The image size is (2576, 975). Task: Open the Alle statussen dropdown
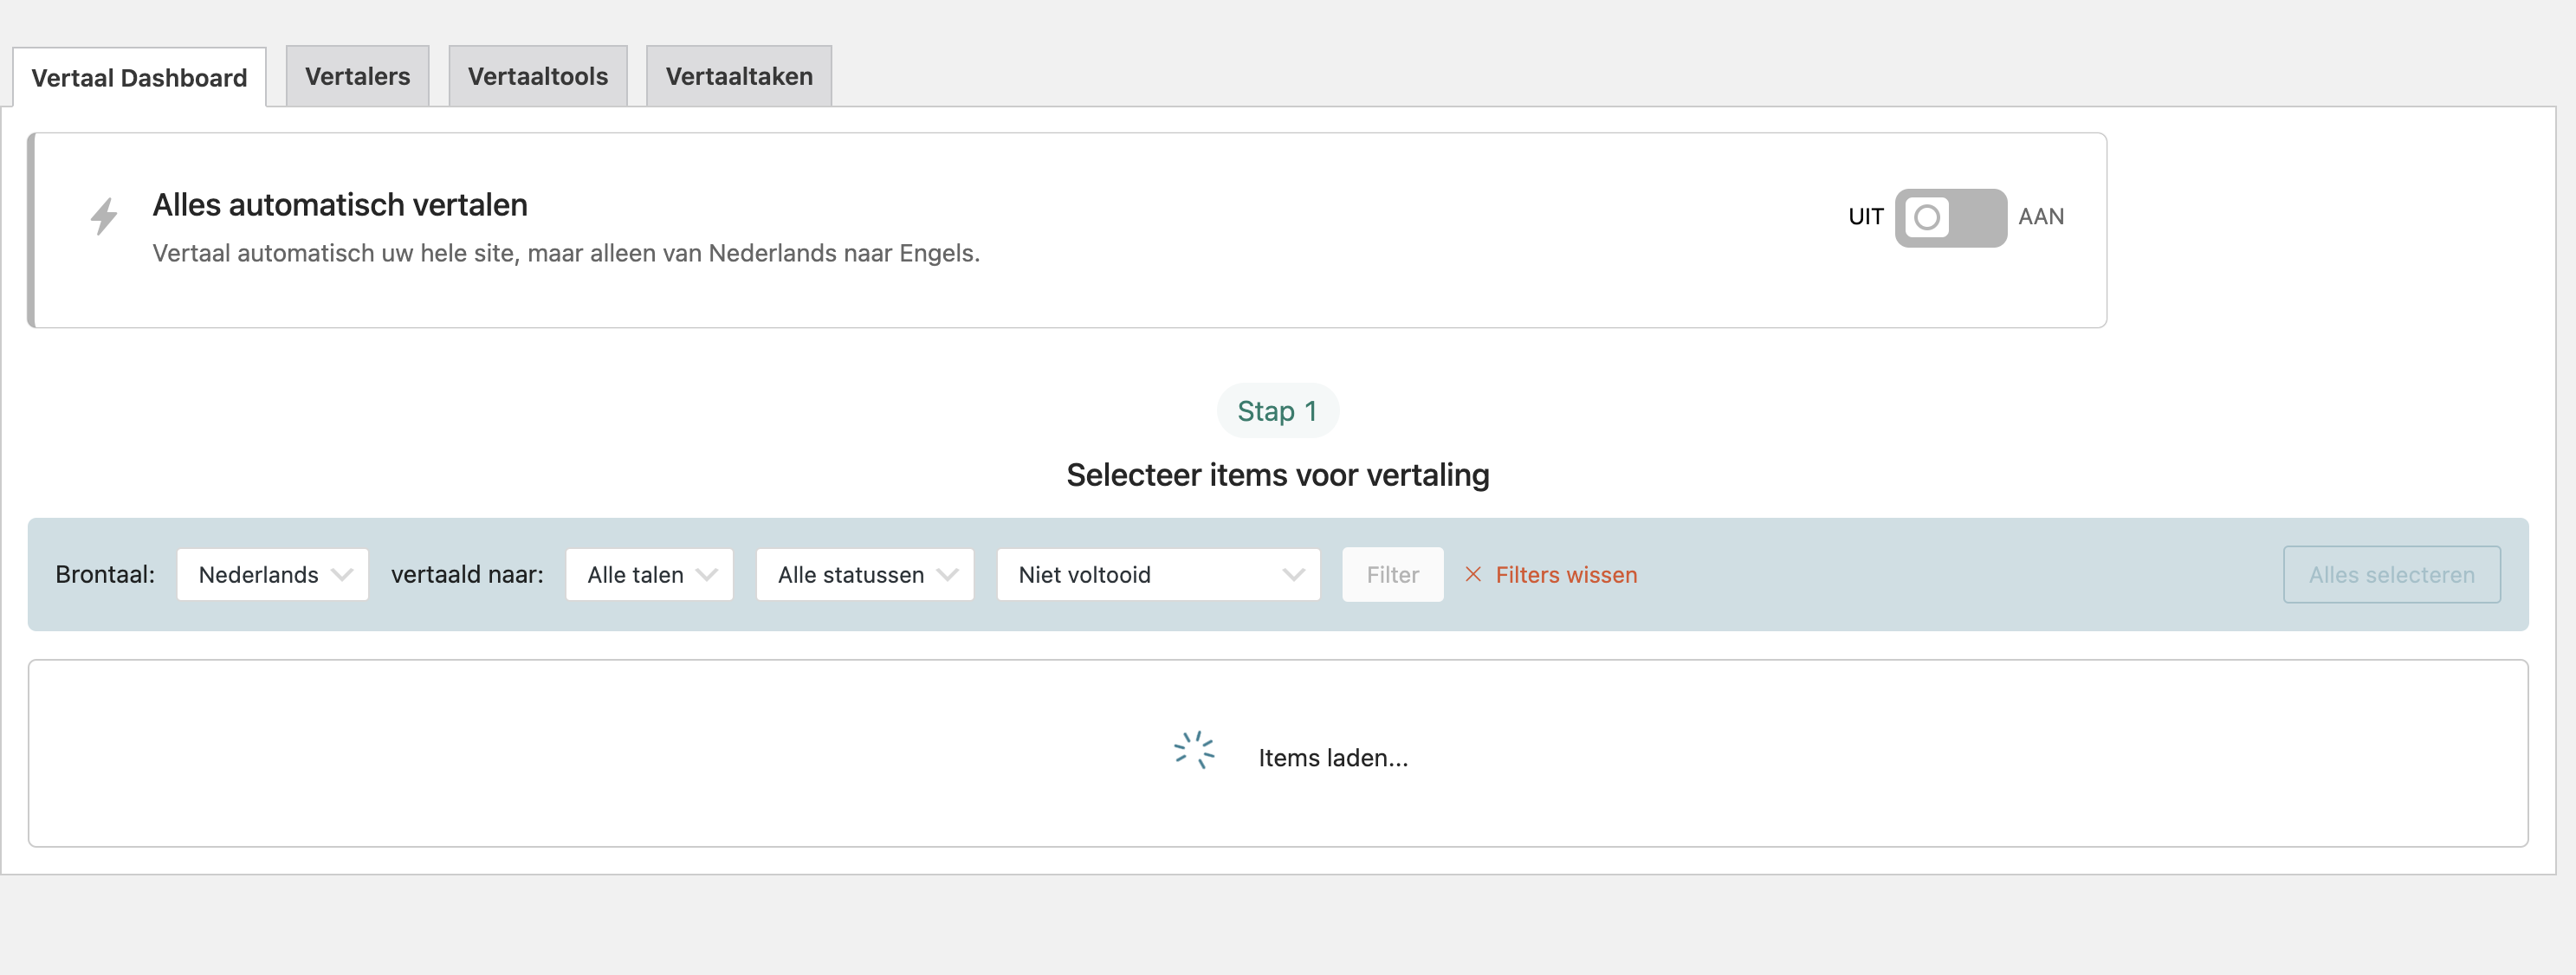click(x=865, y=574)
